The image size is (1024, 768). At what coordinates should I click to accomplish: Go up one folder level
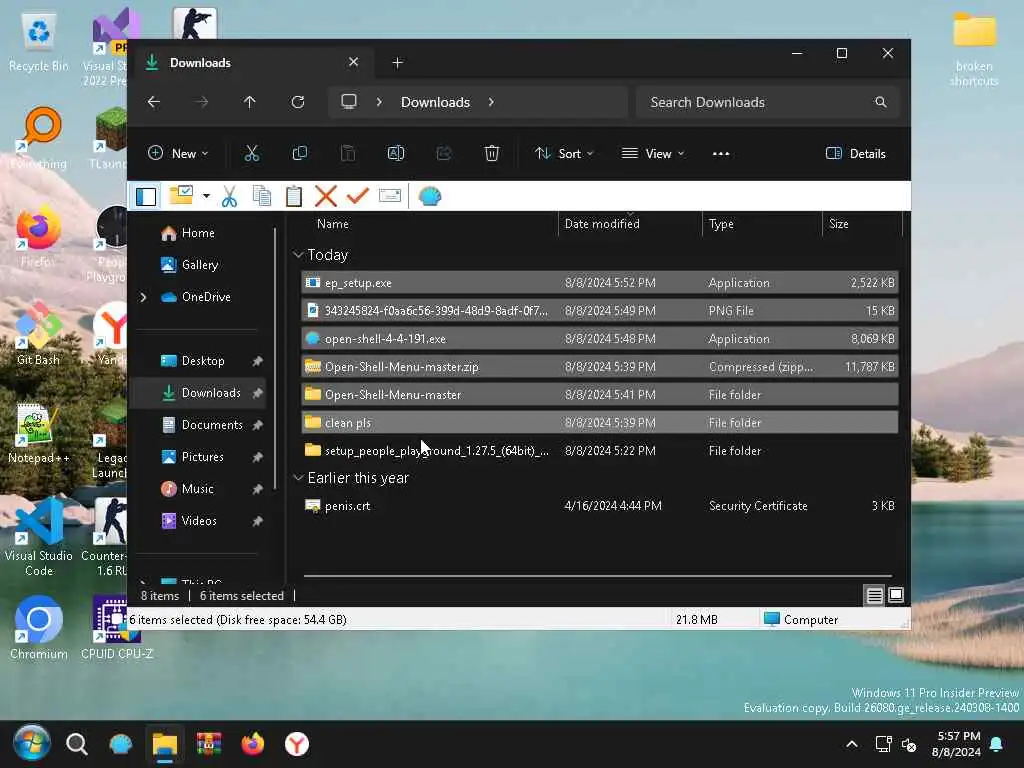(249, 102)
